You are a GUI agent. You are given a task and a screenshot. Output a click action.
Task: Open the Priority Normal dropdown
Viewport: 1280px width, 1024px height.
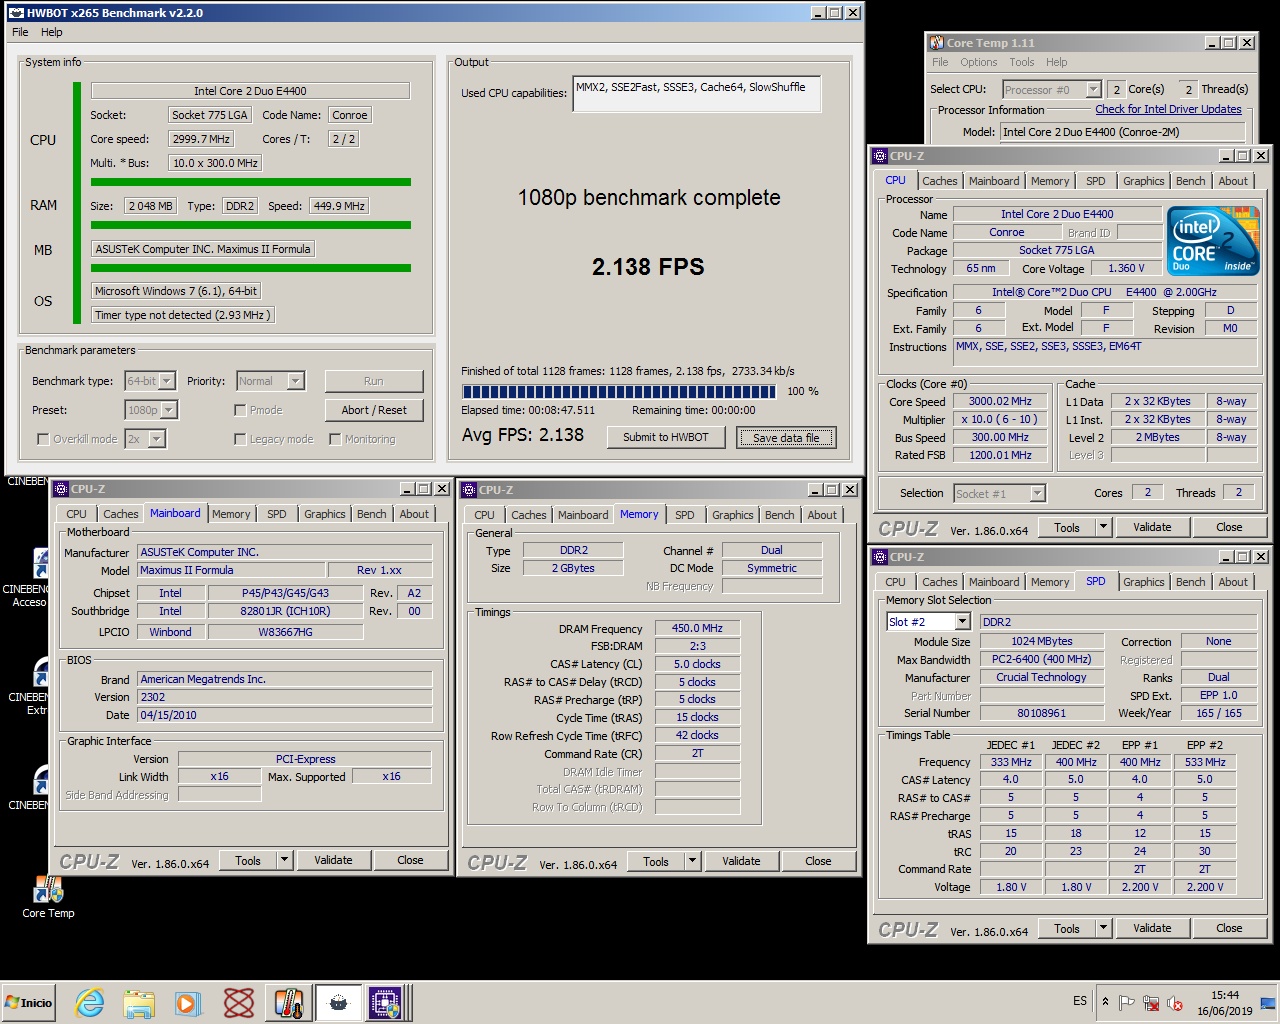[x=270, y=381]
